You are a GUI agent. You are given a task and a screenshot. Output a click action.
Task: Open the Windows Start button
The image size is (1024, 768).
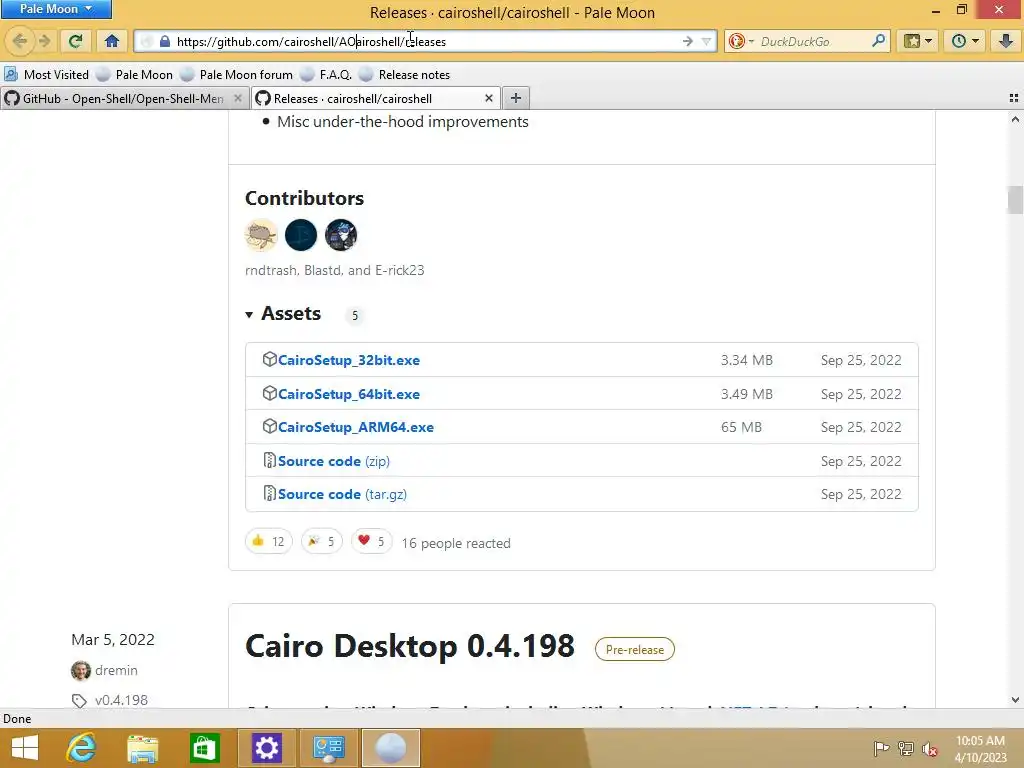[x=25, y=748]
